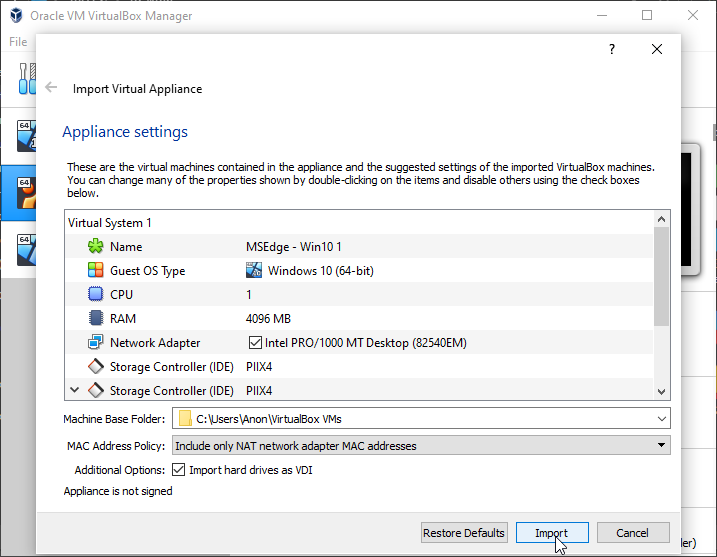Viewport: 717px width, 557px height.
Task: Click the Name clover icon
Action: (96, 247)
